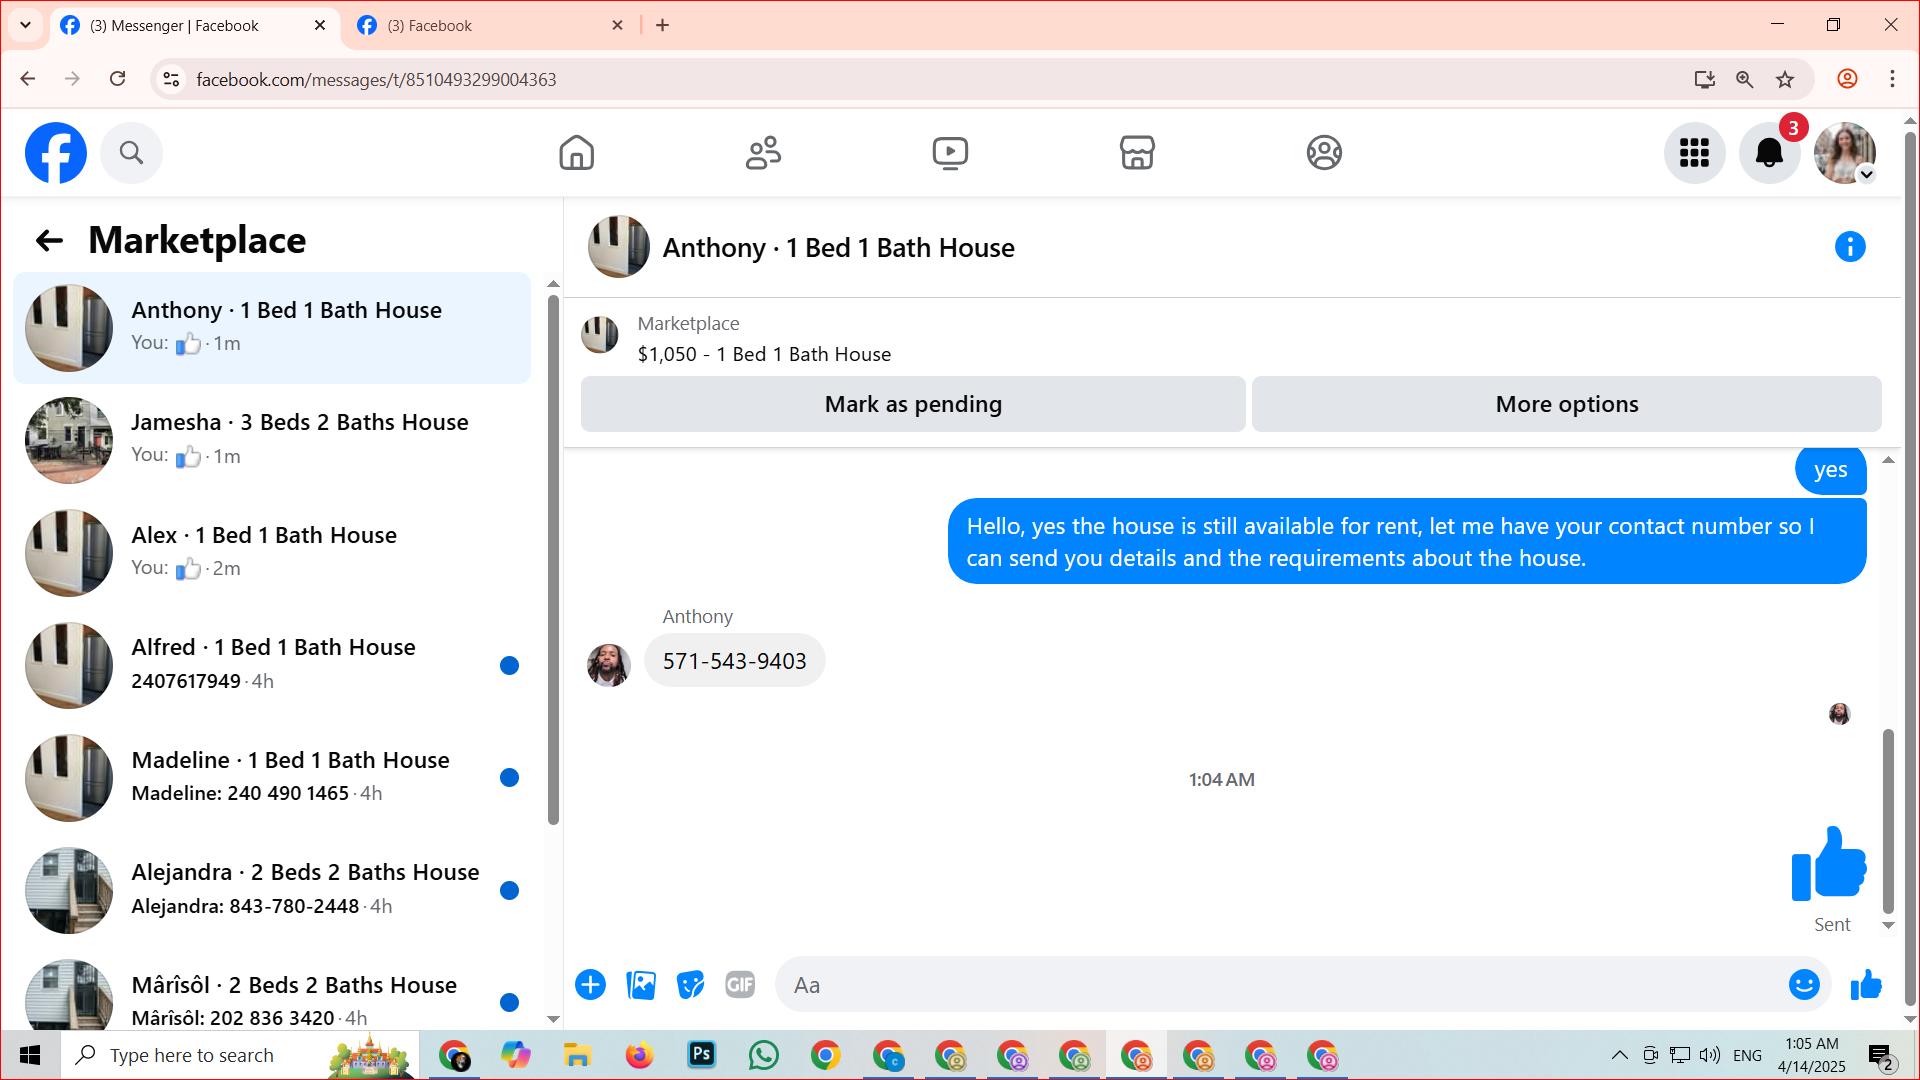Open the Marketplace storefront icon
Screen dimensions: 1920x1080
[1137, 153]
